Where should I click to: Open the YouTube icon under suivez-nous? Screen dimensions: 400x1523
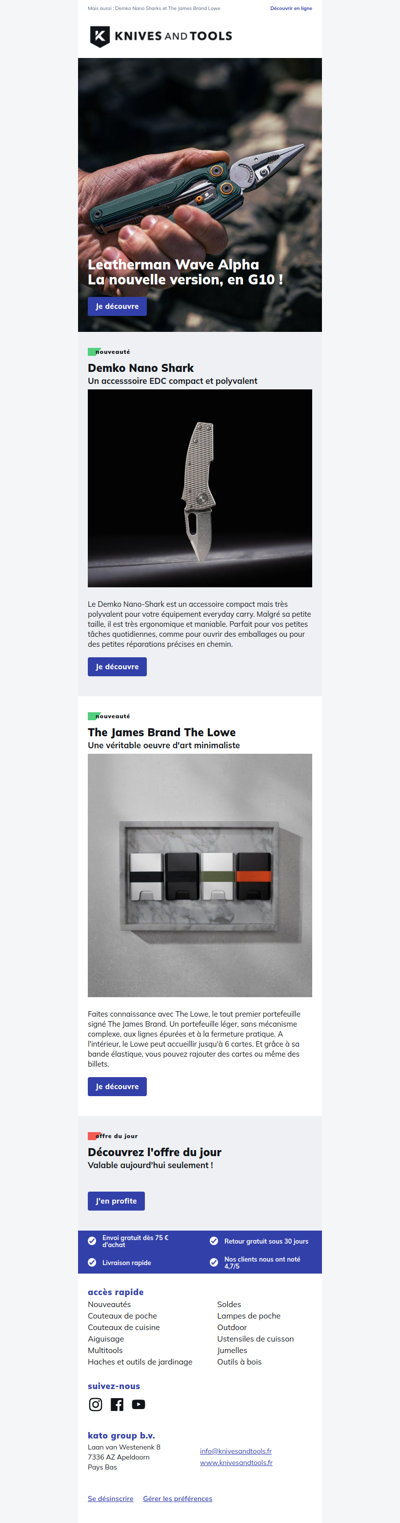pos(138,1404)
